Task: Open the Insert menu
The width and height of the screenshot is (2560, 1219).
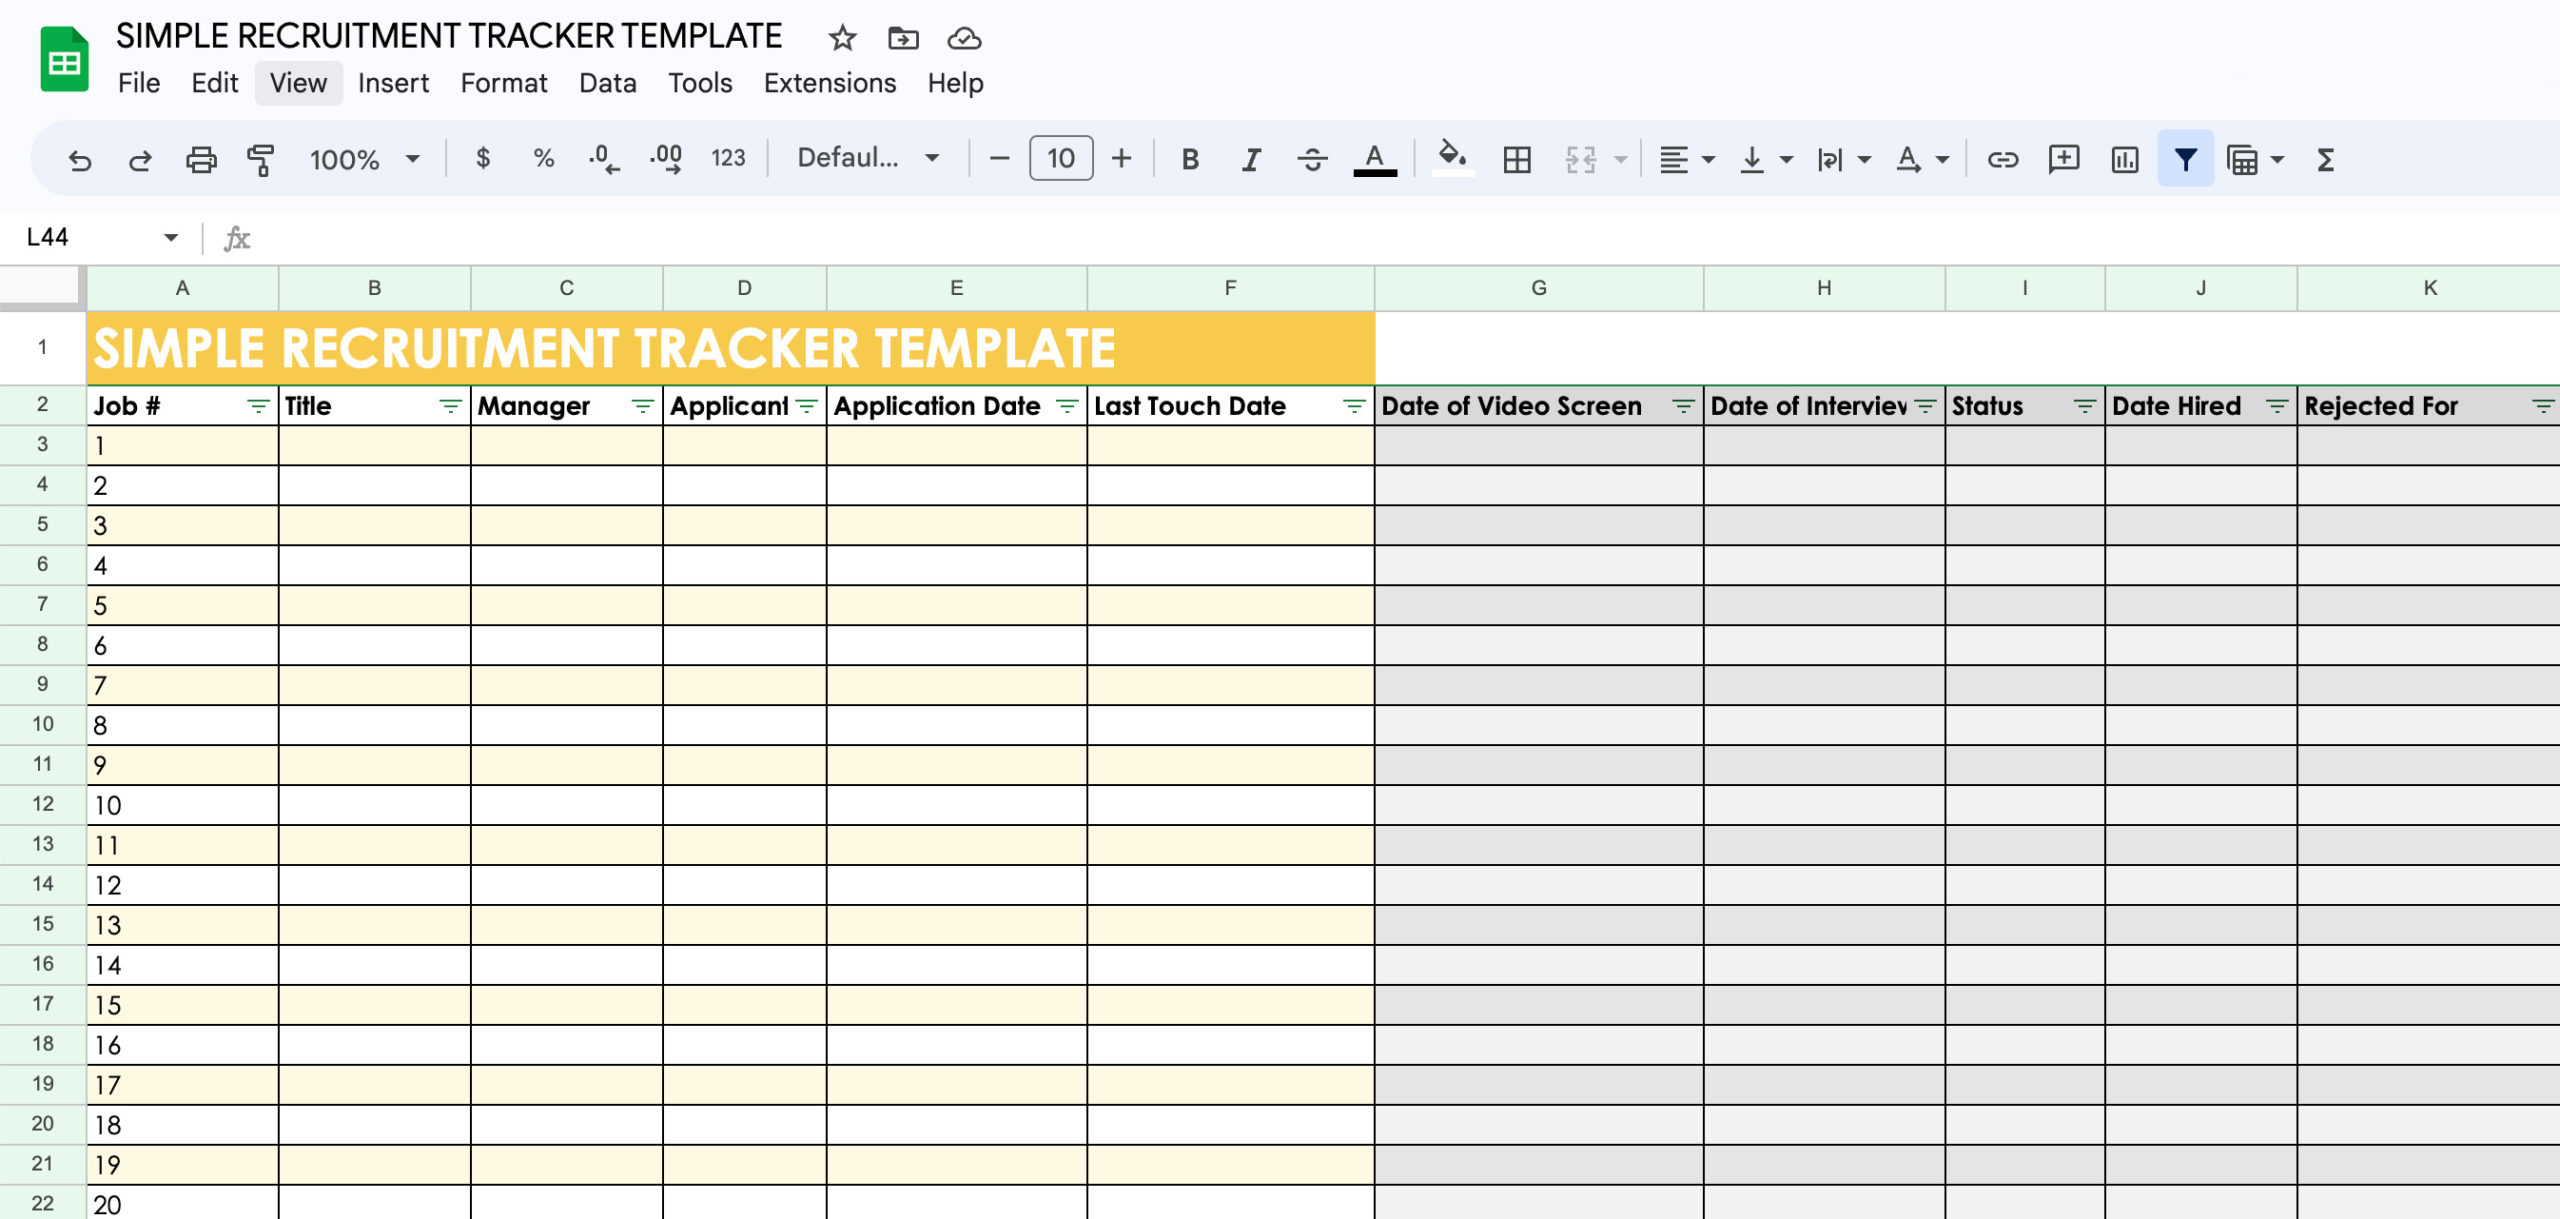Action: 393,83
